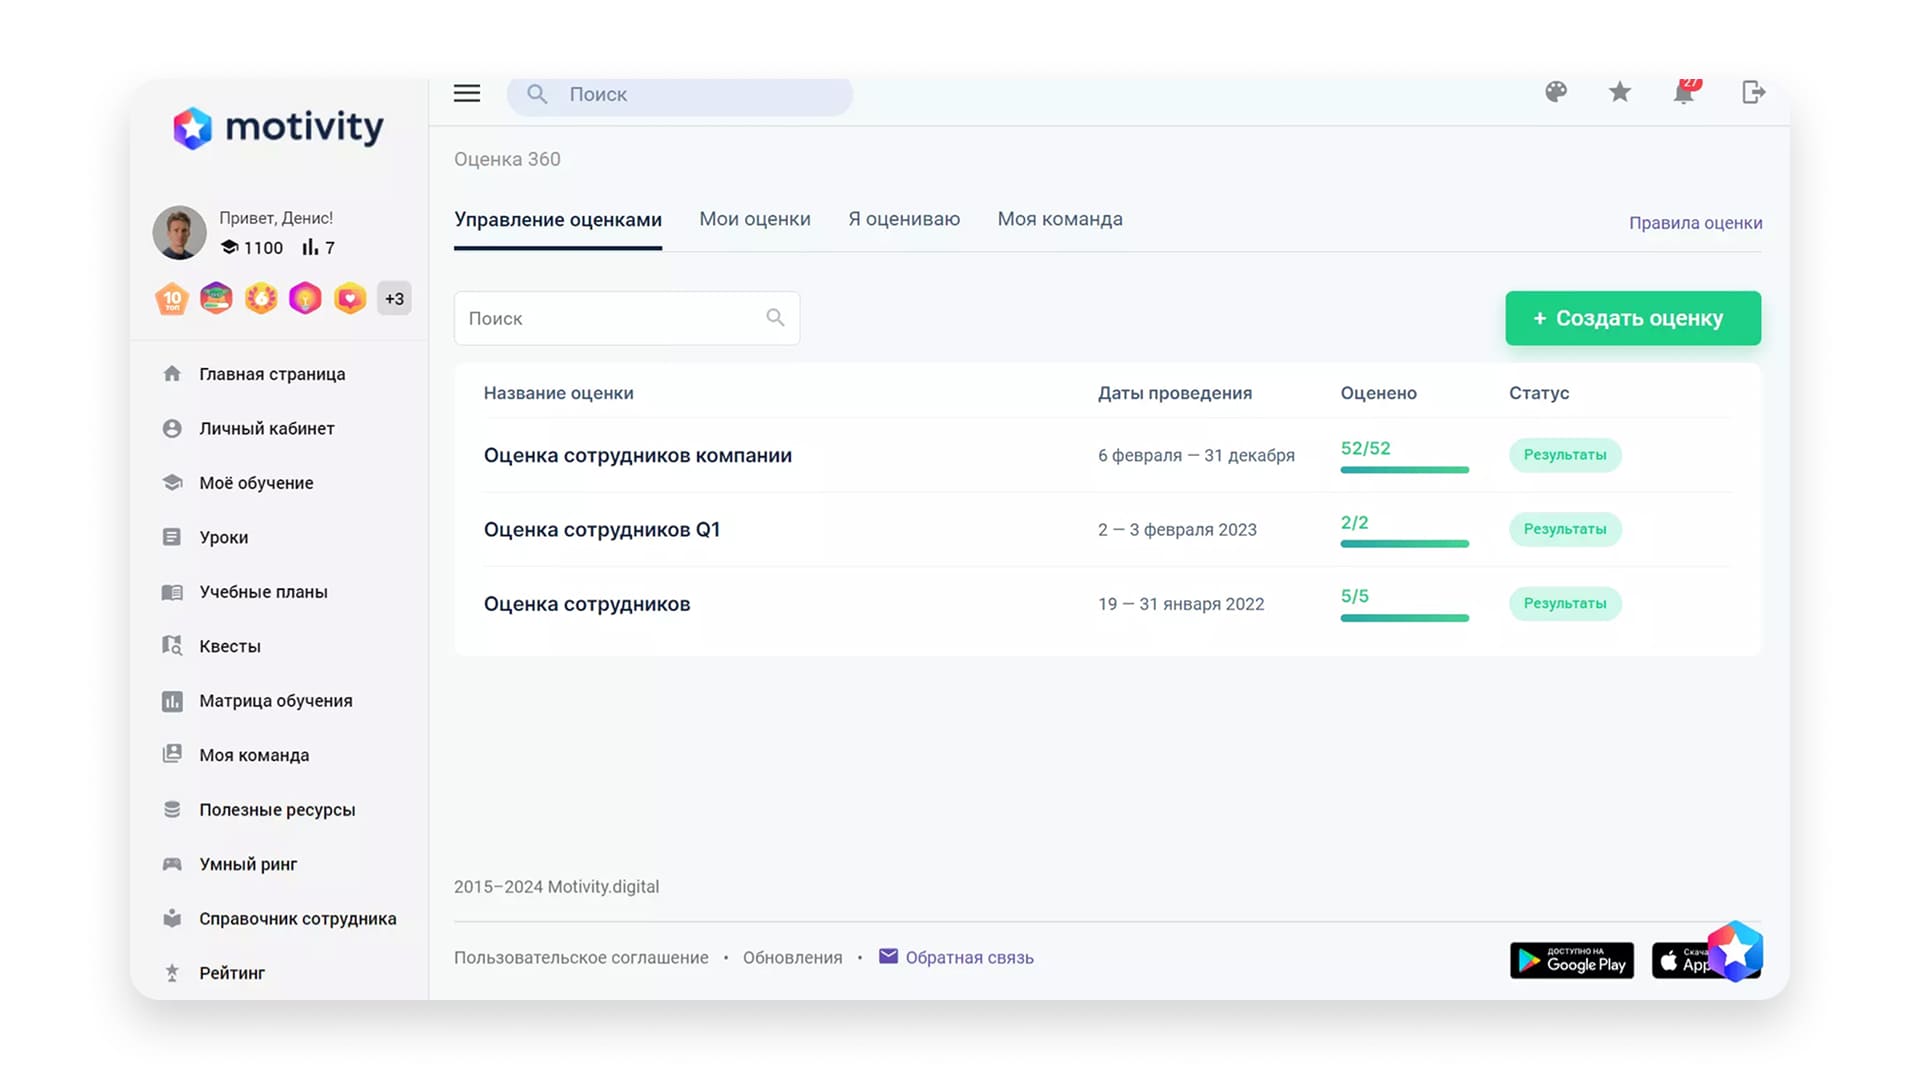Open the color palette theme icon
This screenshot has height=1080, width=1920.
1556,93
